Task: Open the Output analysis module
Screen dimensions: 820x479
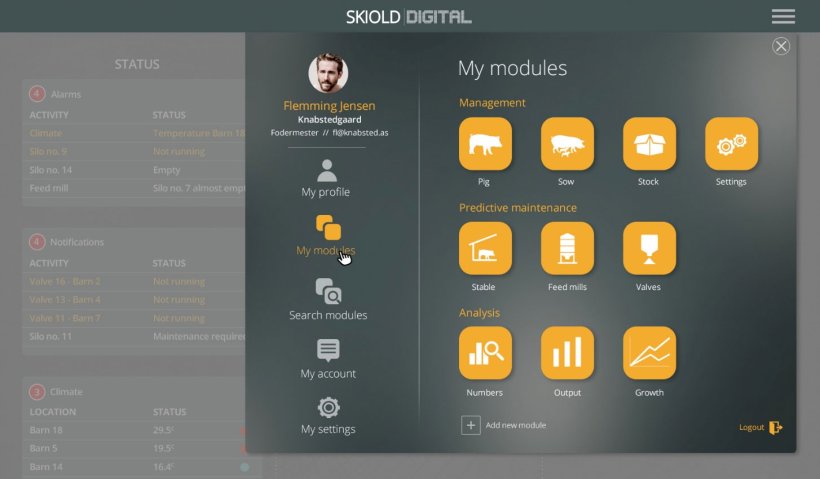Action: (x=567, y=353)
